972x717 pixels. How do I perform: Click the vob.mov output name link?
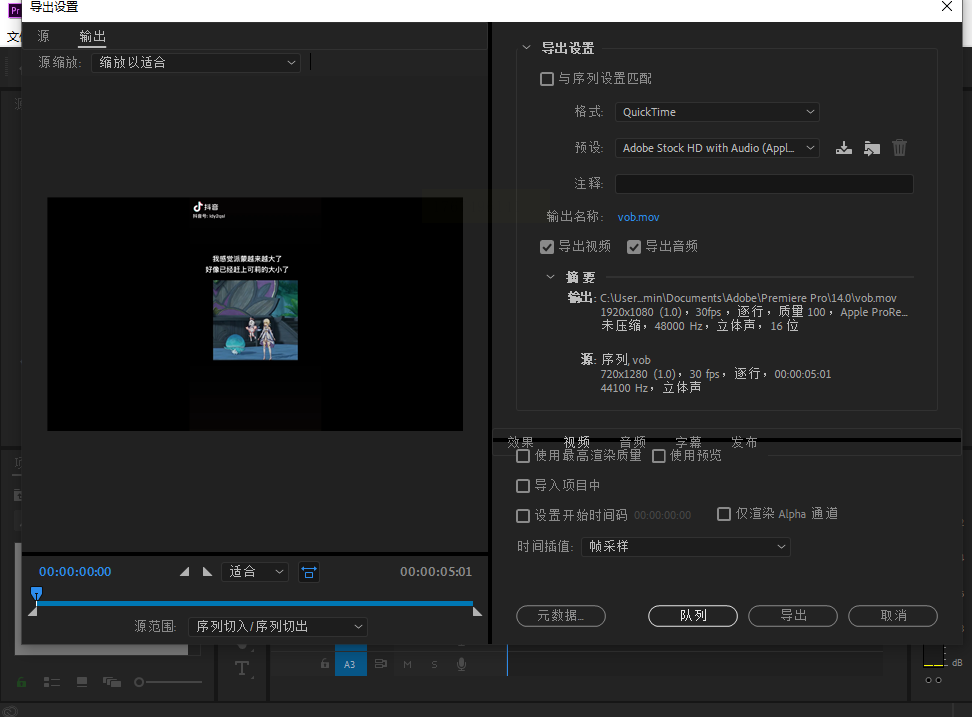click(638, 217)
